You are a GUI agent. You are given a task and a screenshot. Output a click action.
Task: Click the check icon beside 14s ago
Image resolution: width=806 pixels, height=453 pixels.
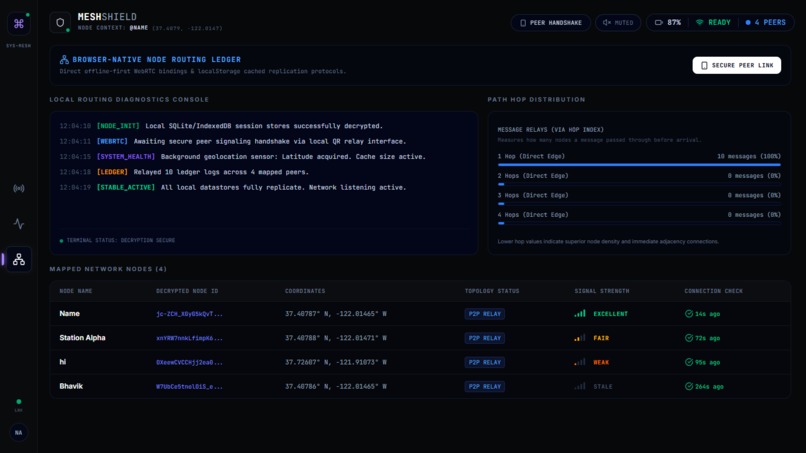(689, 314)
